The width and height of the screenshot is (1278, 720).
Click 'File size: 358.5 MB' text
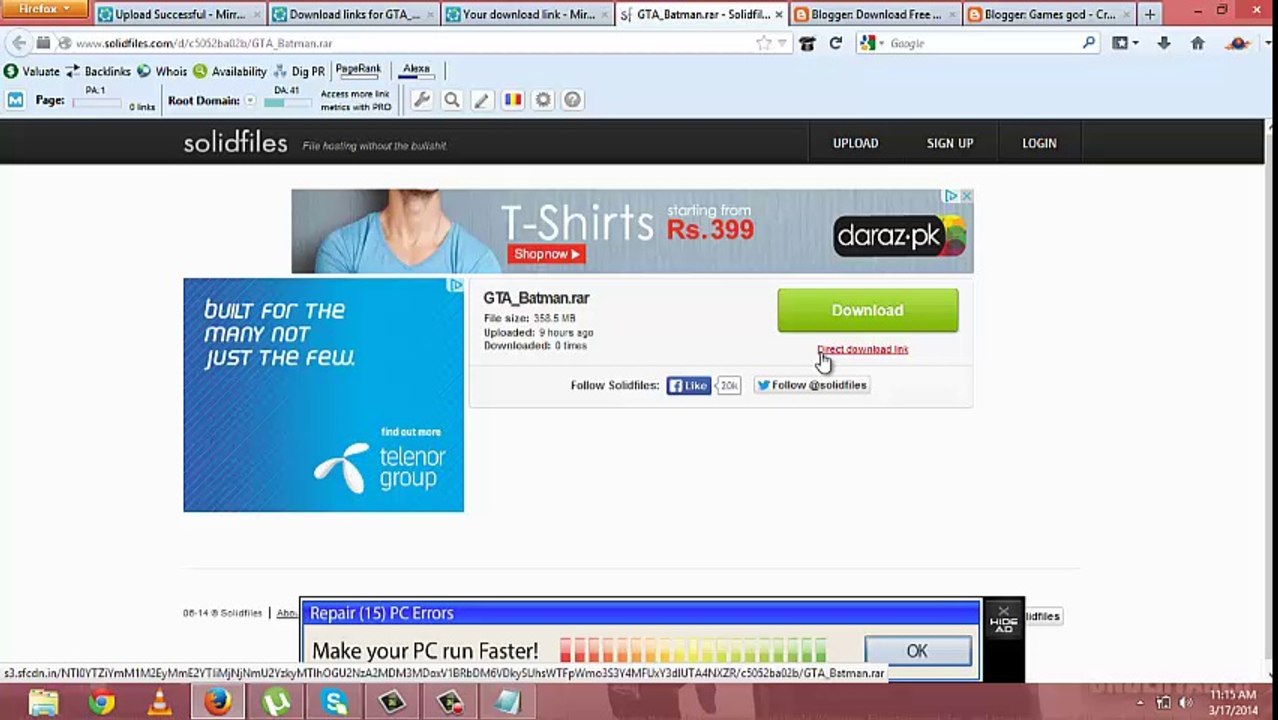pos(529,318)
